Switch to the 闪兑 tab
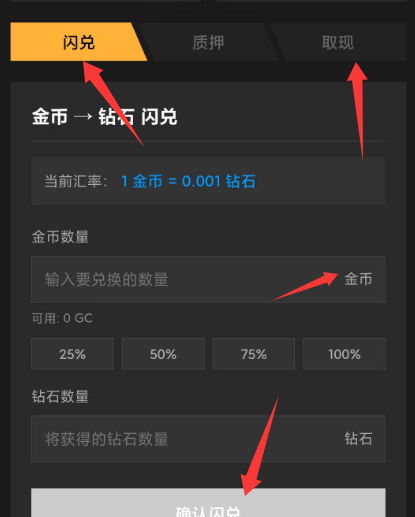415x517 pixels. pos(79,42)
